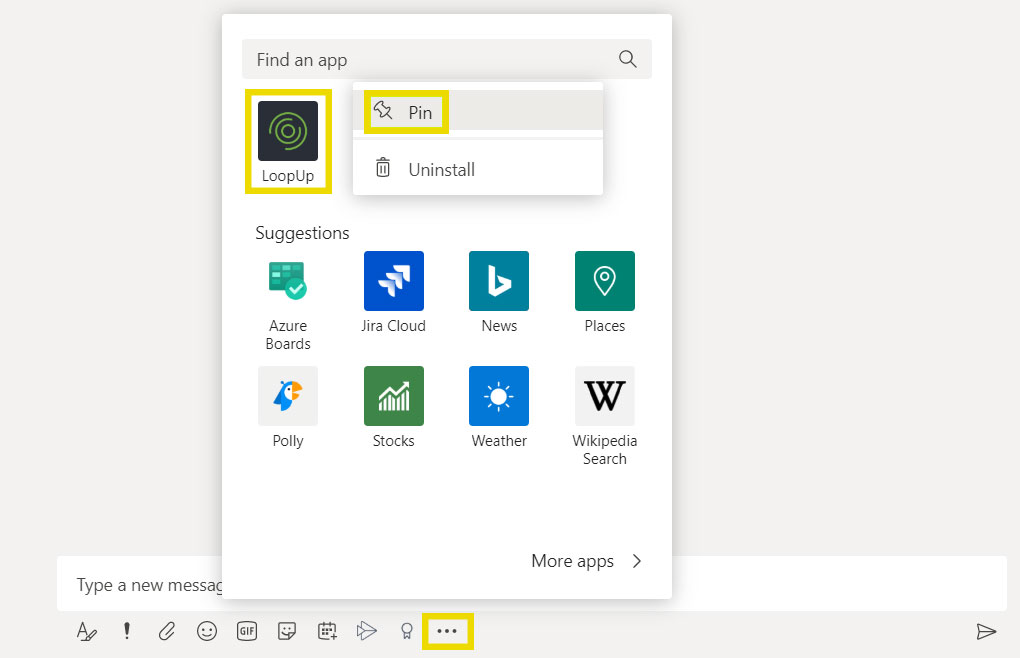Expand messaging extensions via ellipsis
Viewport: 1020px width, 658px height.
447,631
